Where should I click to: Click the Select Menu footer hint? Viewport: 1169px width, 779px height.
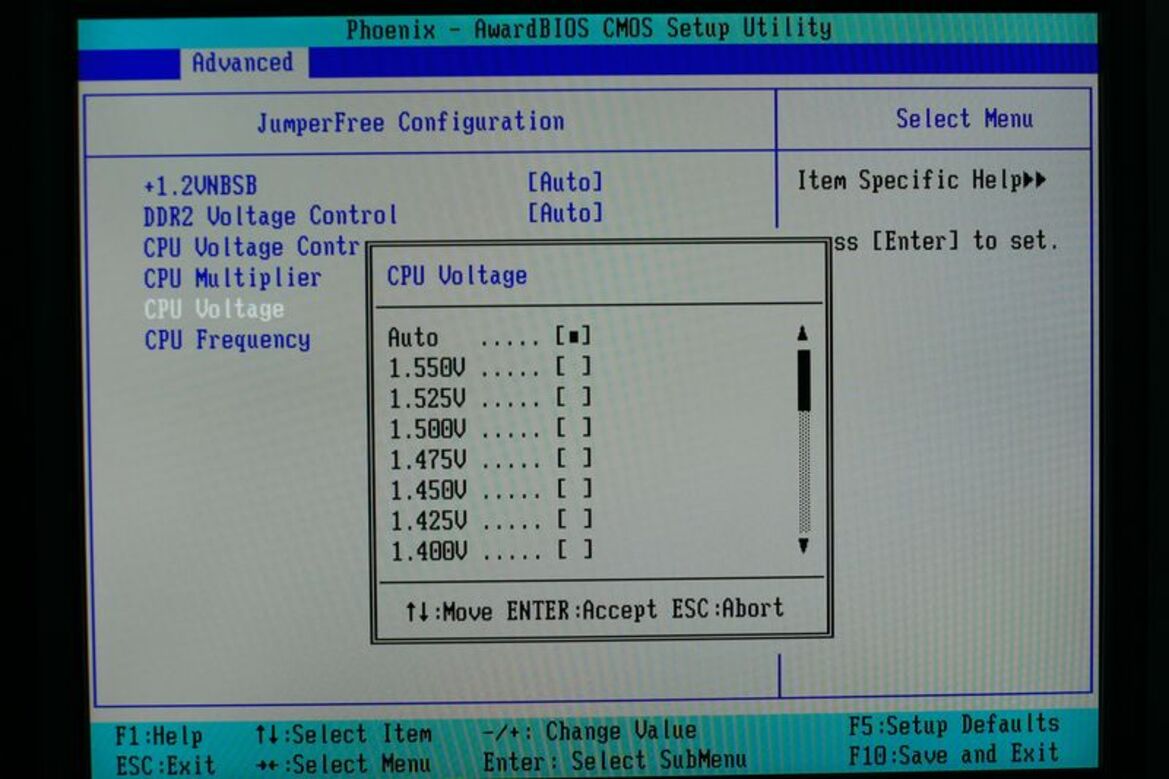343,764
